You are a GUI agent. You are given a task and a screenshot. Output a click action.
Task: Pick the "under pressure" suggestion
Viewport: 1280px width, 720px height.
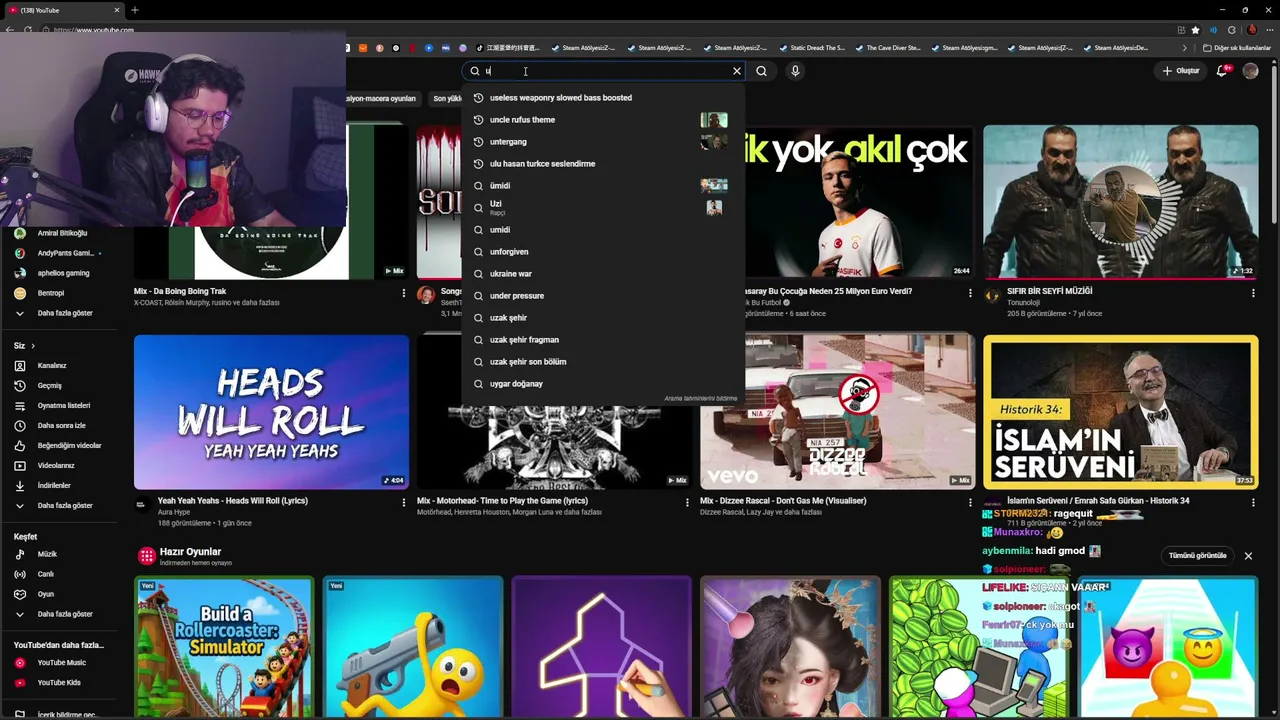[x=603, y=296]
